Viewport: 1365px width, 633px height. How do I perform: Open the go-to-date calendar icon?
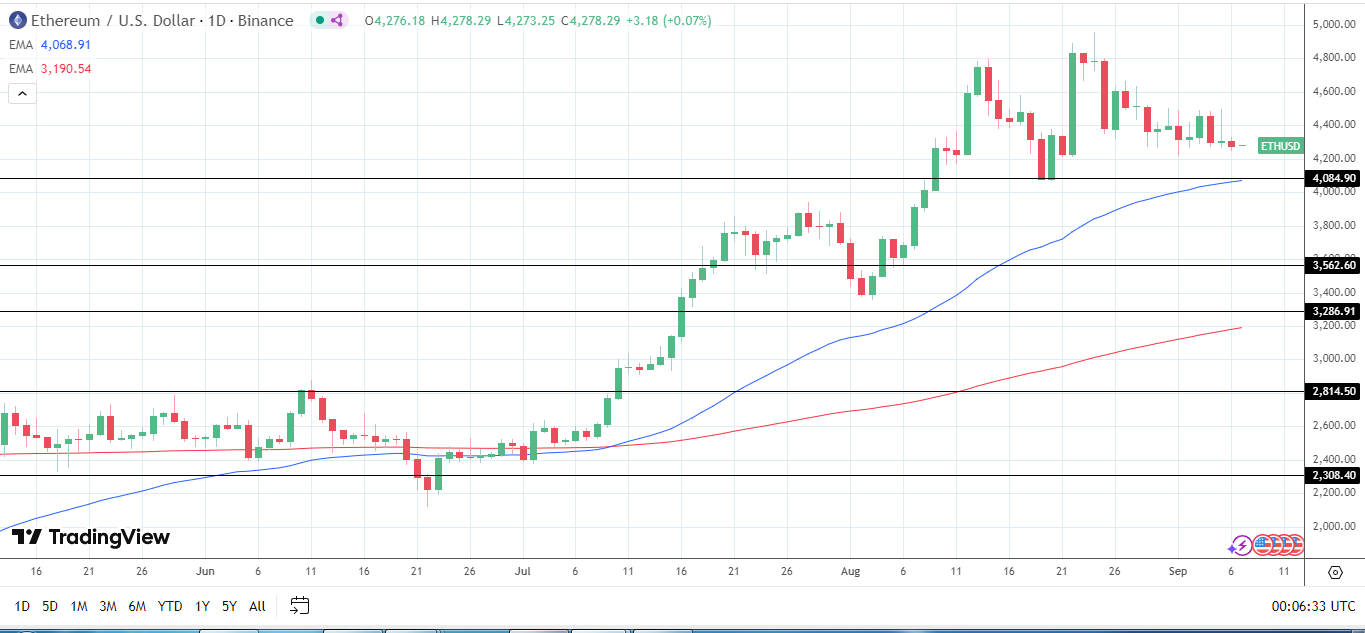coord(300,605)
